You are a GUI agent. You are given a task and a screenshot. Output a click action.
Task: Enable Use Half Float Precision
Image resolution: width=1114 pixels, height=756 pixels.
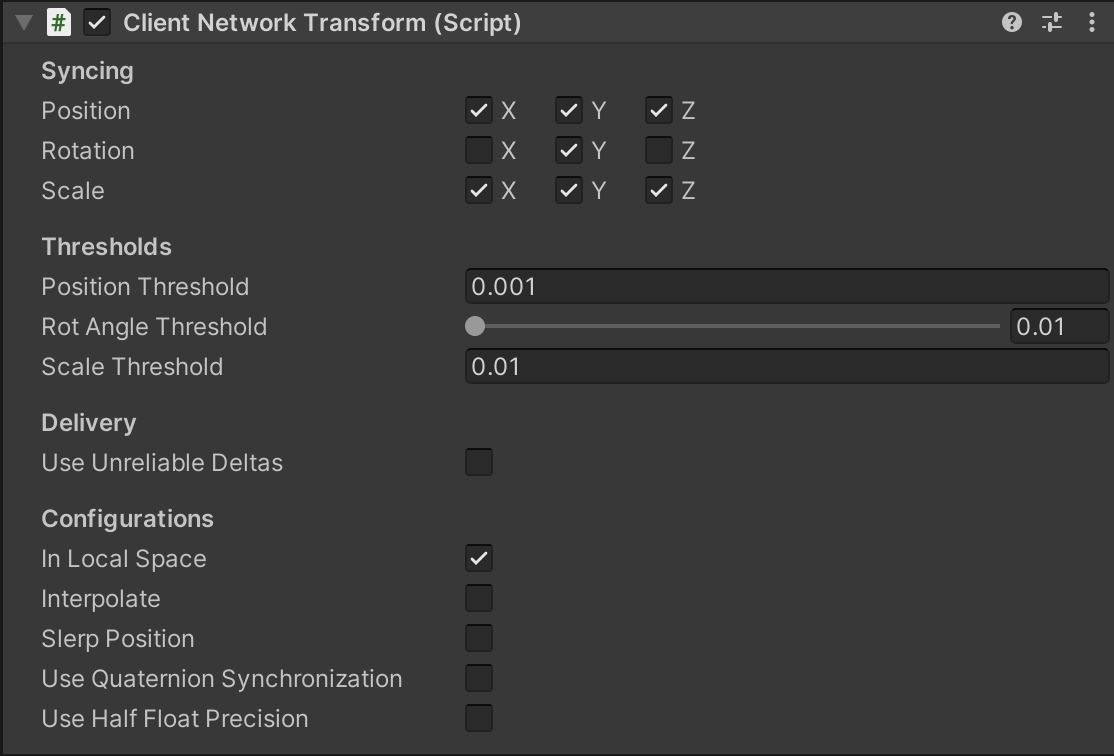click(478, 718)
